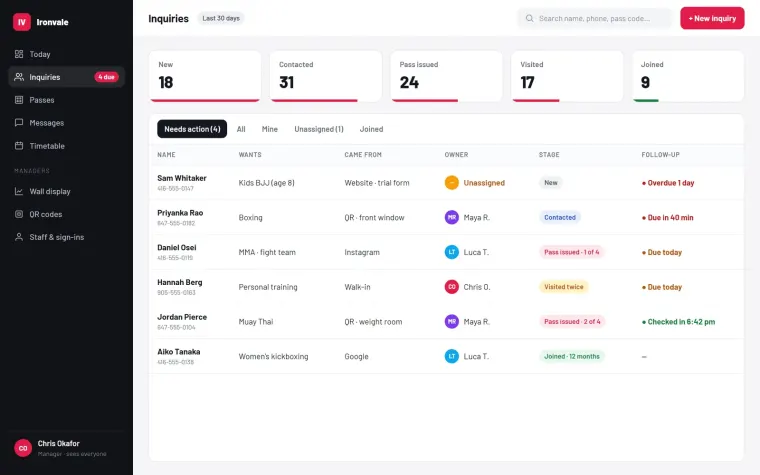Image resolution: width=760 pixels, height=475 pixels.
Task: Click the NAME column header
Action: [x=166, y=155]
